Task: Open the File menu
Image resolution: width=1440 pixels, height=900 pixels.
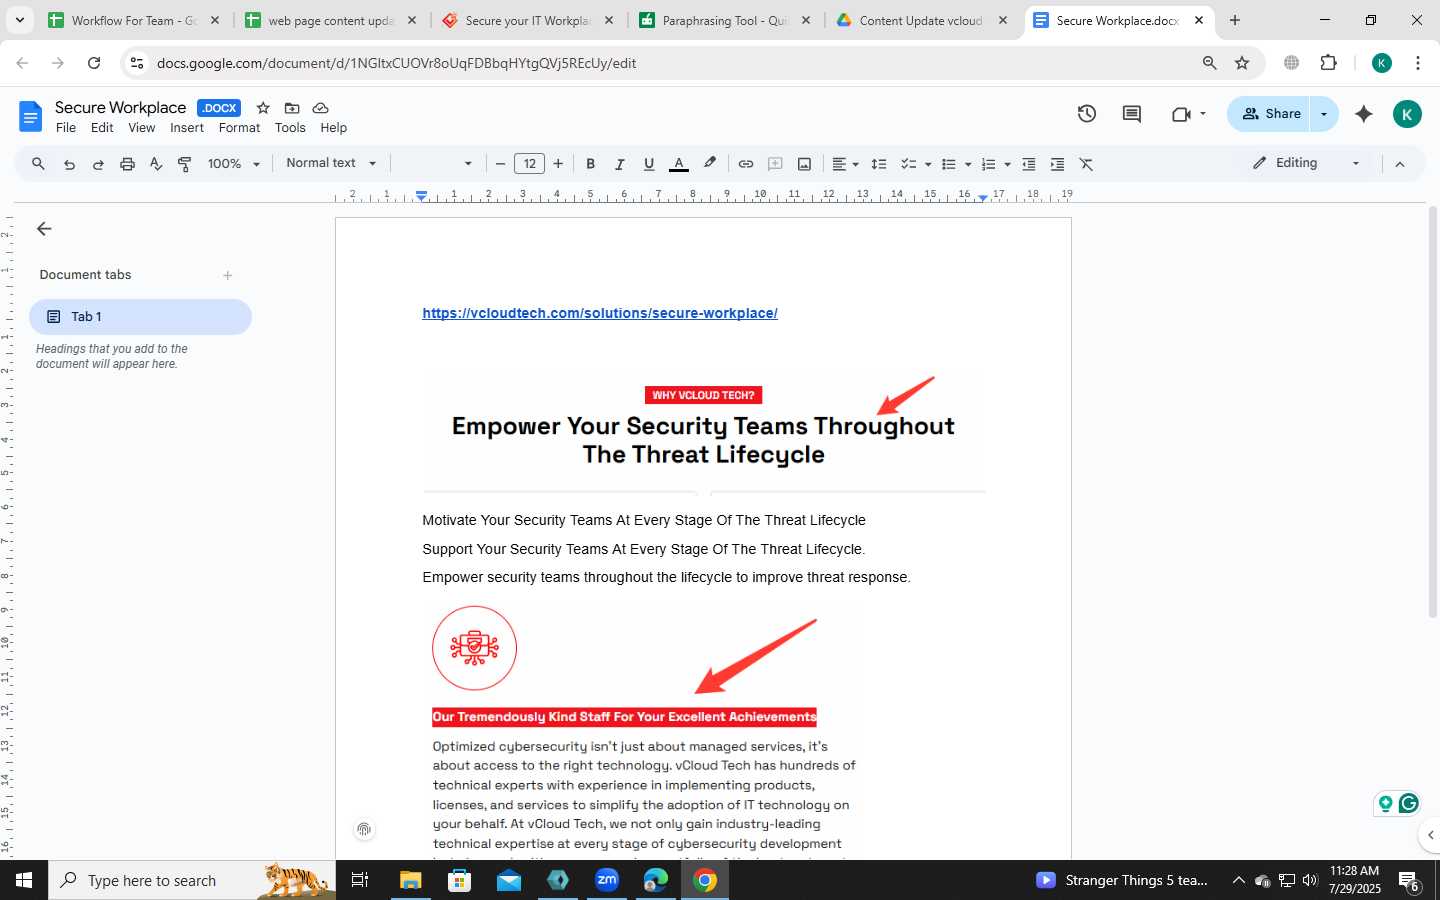Action: [x=66, y=128]
